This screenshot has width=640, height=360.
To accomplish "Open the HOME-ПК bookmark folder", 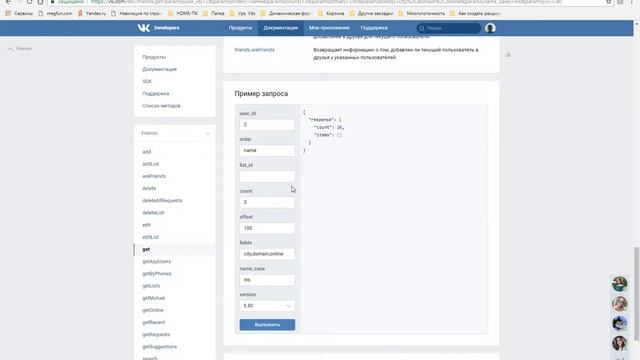I will pyautogui.click(x=183, y=13).
